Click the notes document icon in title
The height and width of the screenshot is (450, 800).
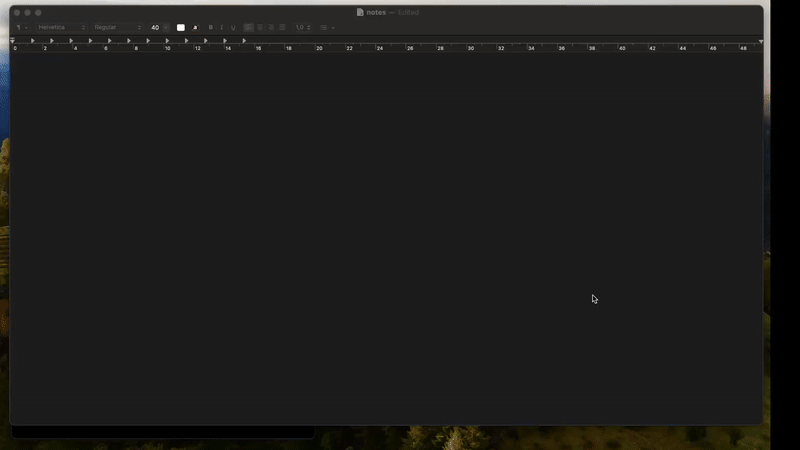(x=360, y=12)
